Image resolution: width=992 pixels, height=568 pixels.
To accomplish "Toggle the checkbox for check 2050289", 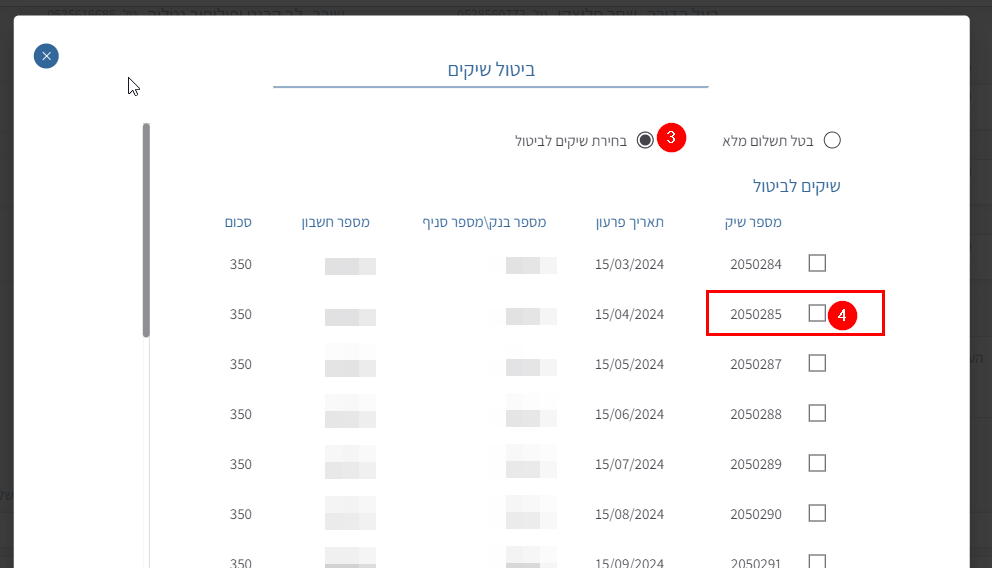I will click(x=817, y=463).
